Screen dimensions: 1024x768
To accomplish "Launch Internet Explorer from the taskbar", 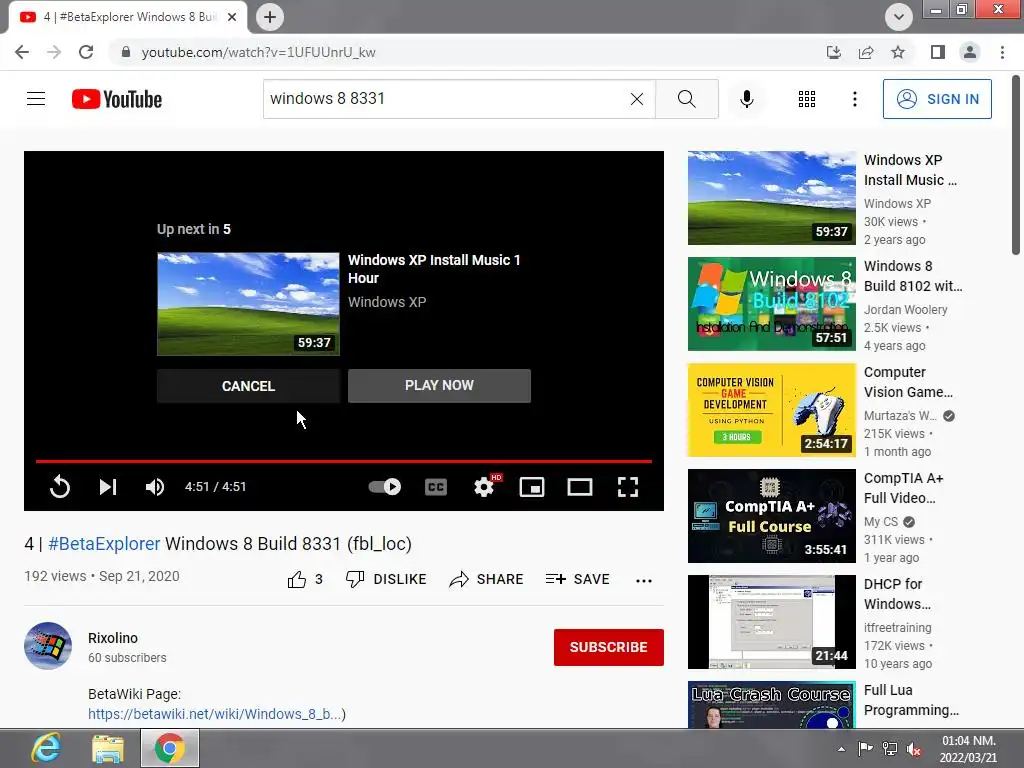I will click(46, 748).
